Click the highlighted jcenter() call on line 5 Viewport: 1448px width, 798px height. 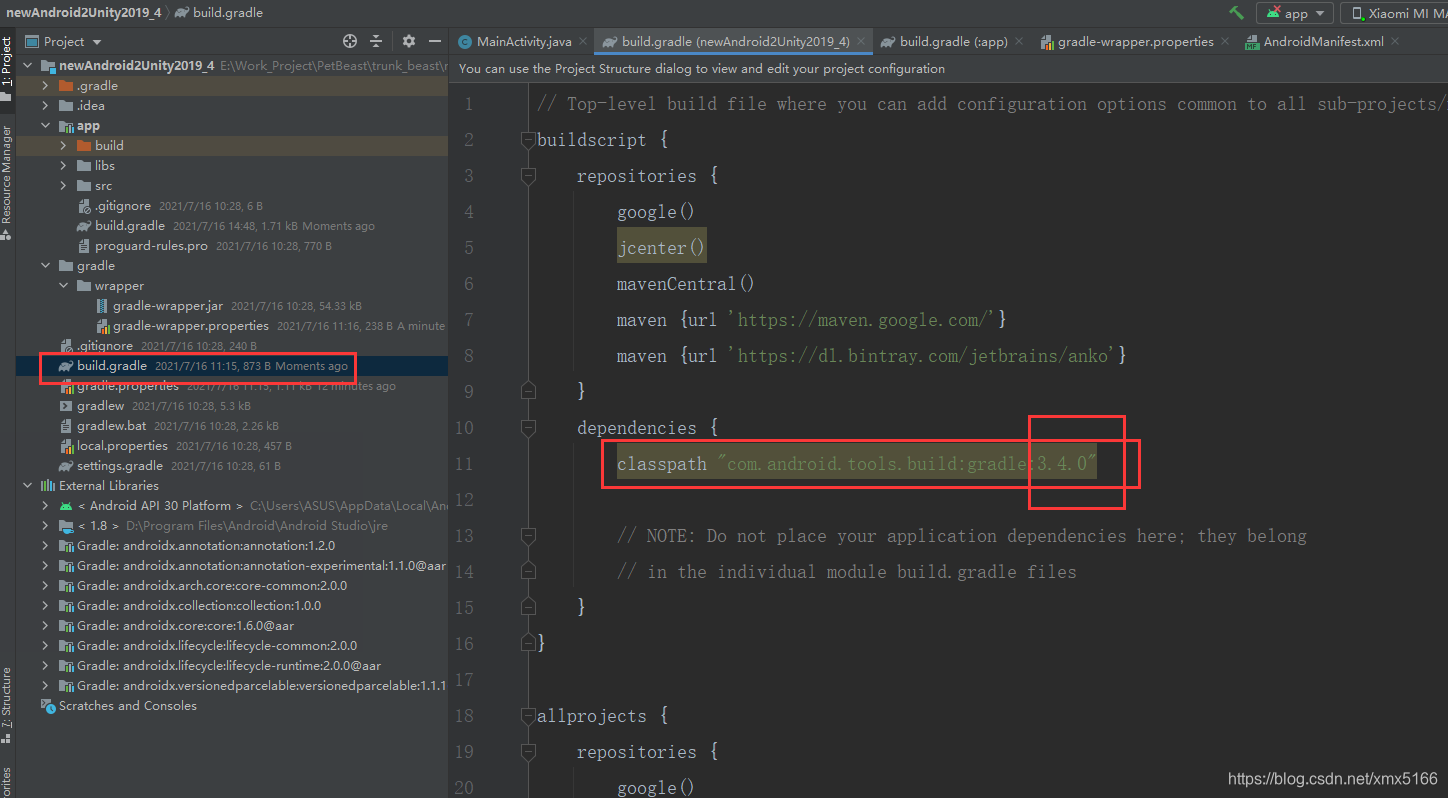(661, 248)
